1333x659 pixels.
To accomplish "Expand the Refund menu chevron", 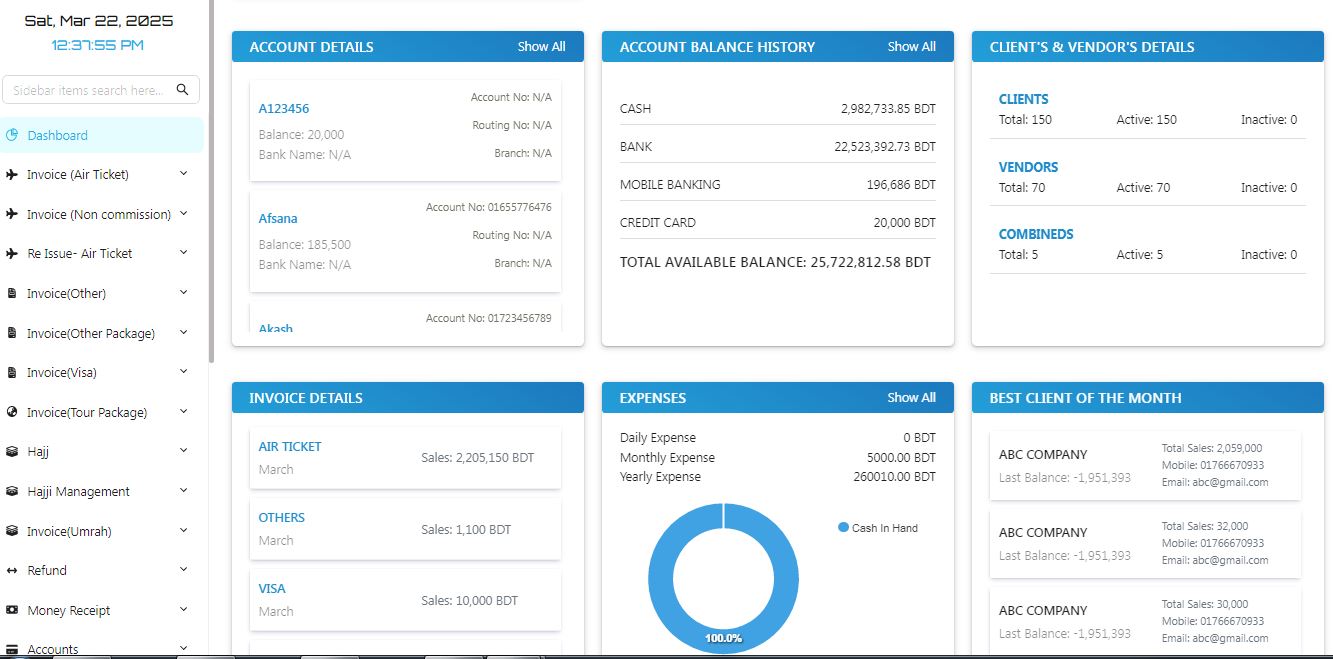I will (x=183, y=569).
